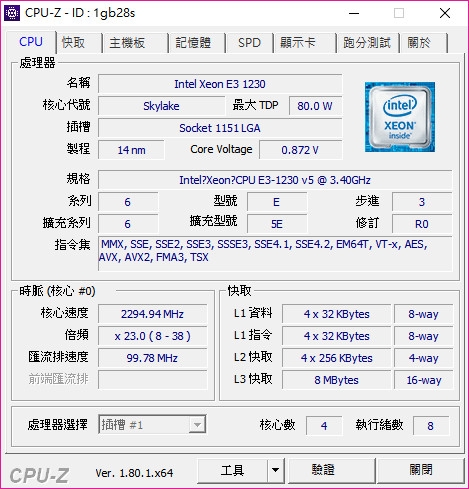The width and height of the screenshot is (469, 489).
Task: Click the Ver. 1.80.1.x64 version text
Action: tap(134, 473)
